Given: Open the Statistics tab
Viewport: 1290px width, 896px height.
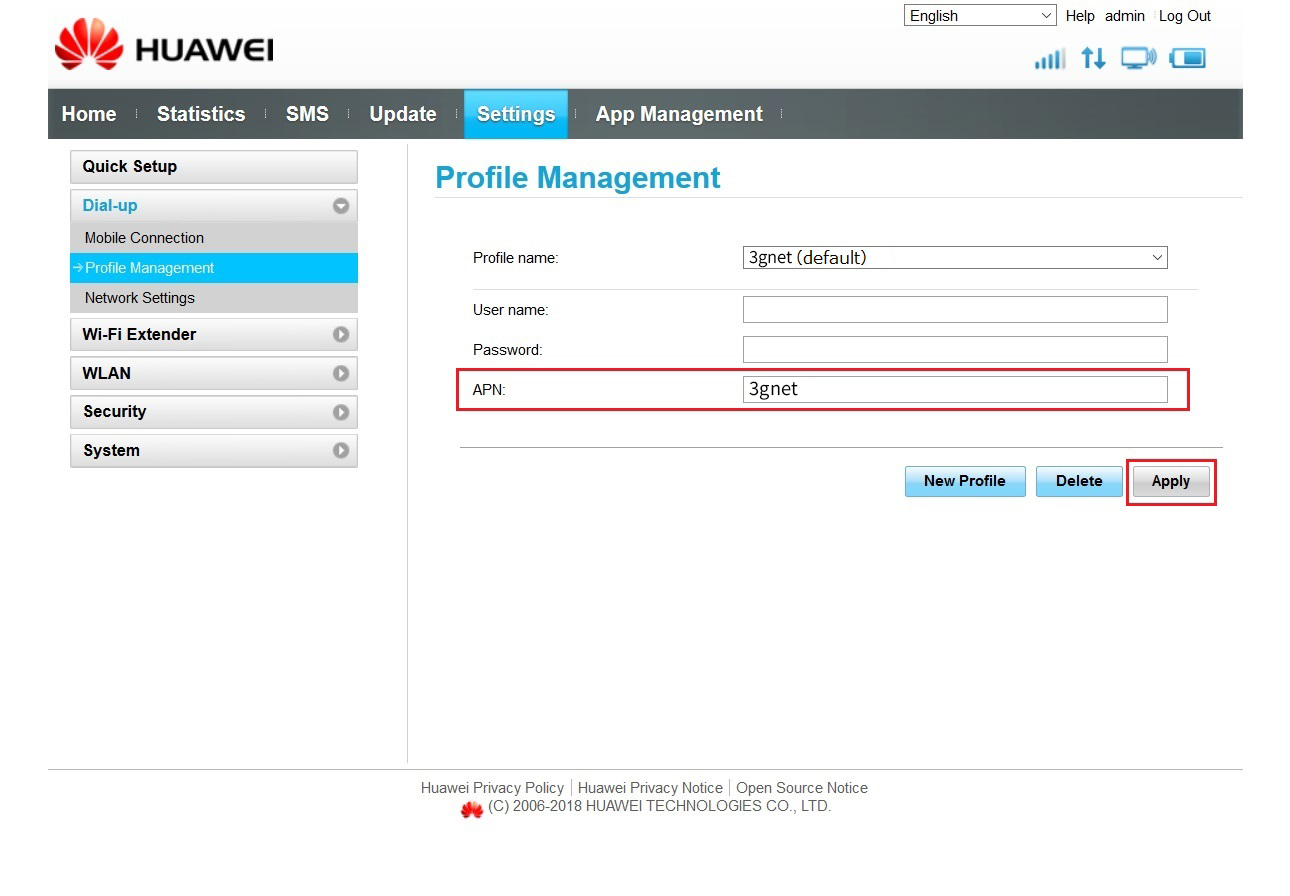Looking at the screenshot, I should coord(201,114).
